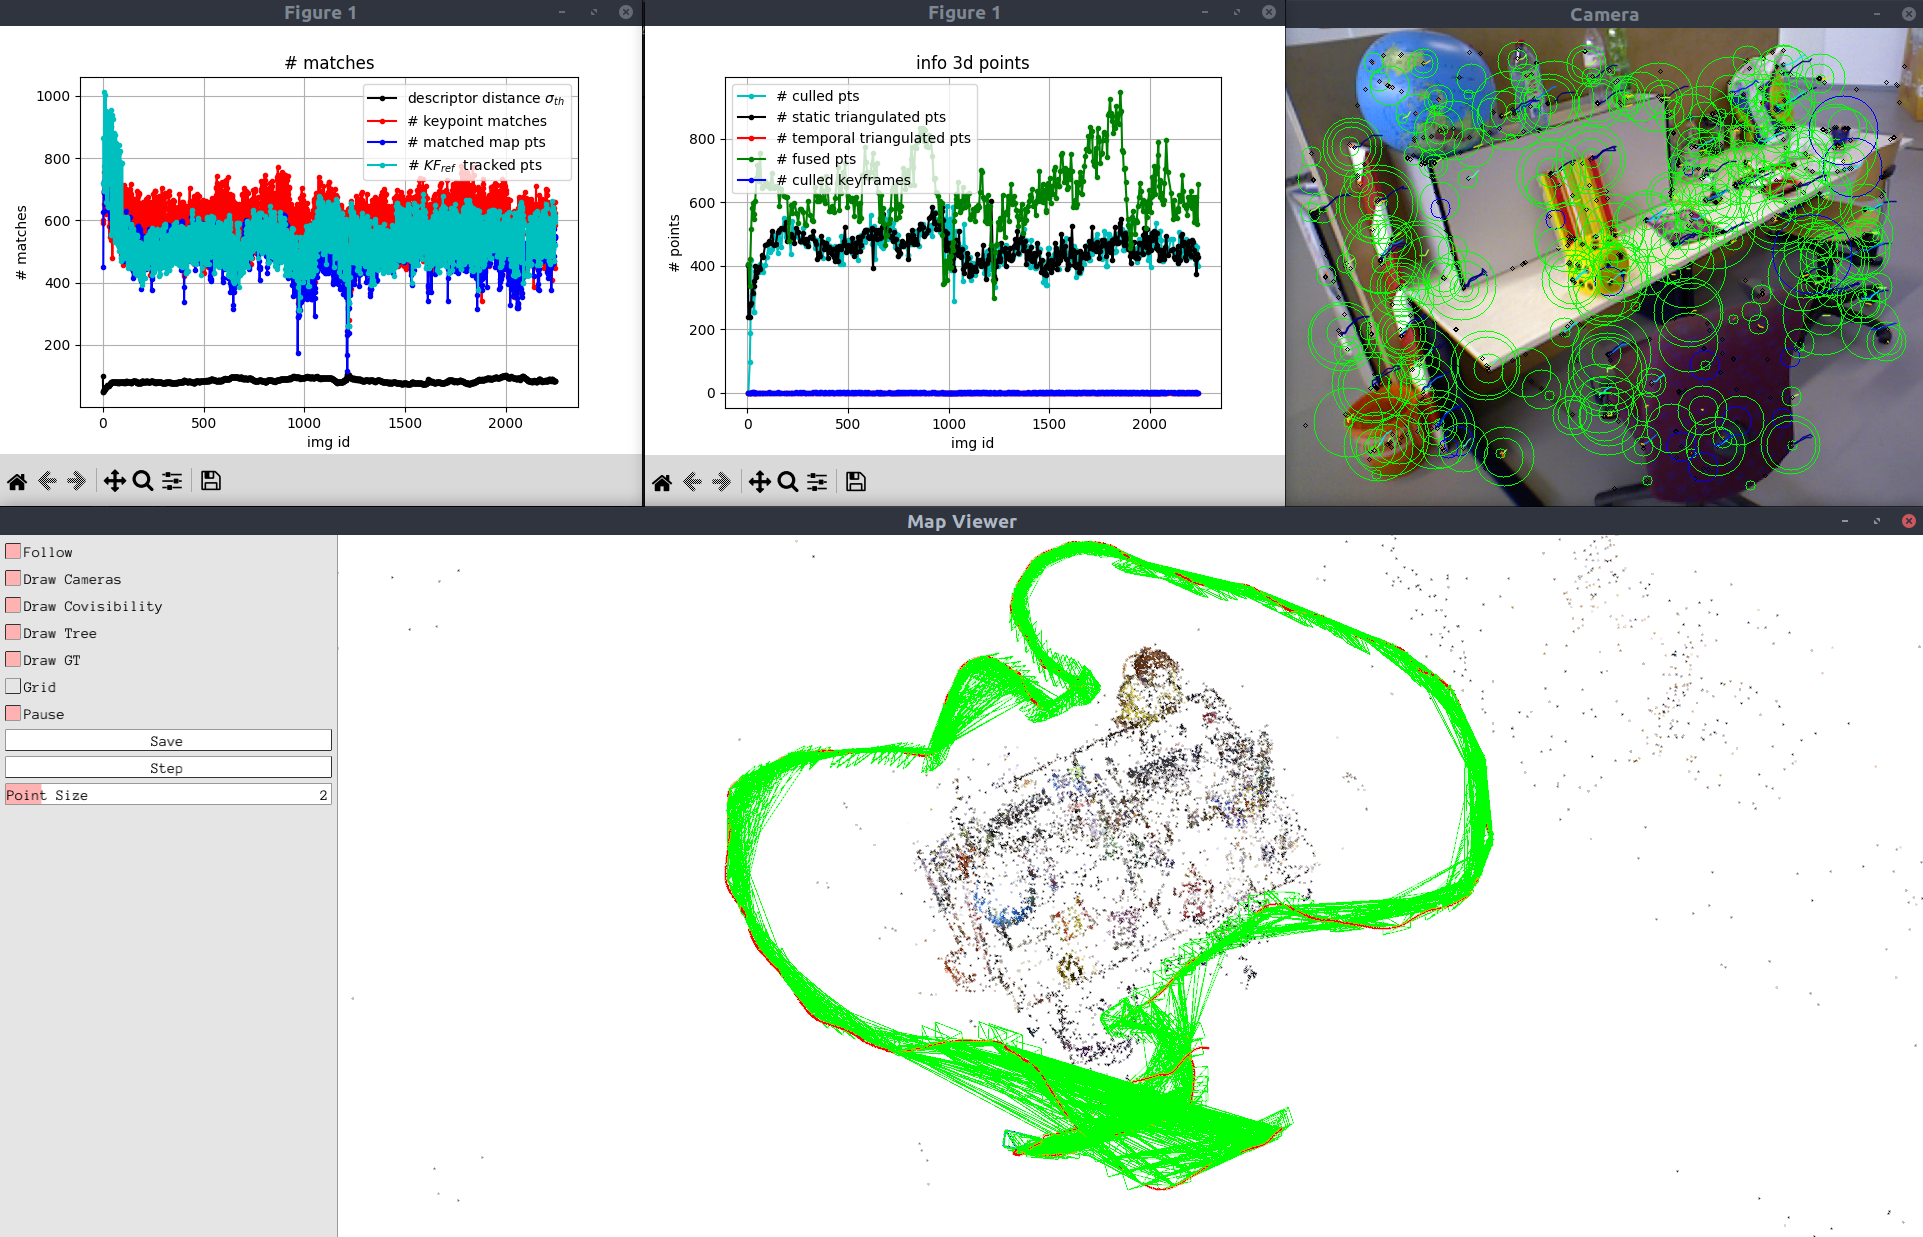Click Home icon in 3d points figure
The image size is (1923, 1237).
(662, 482)
